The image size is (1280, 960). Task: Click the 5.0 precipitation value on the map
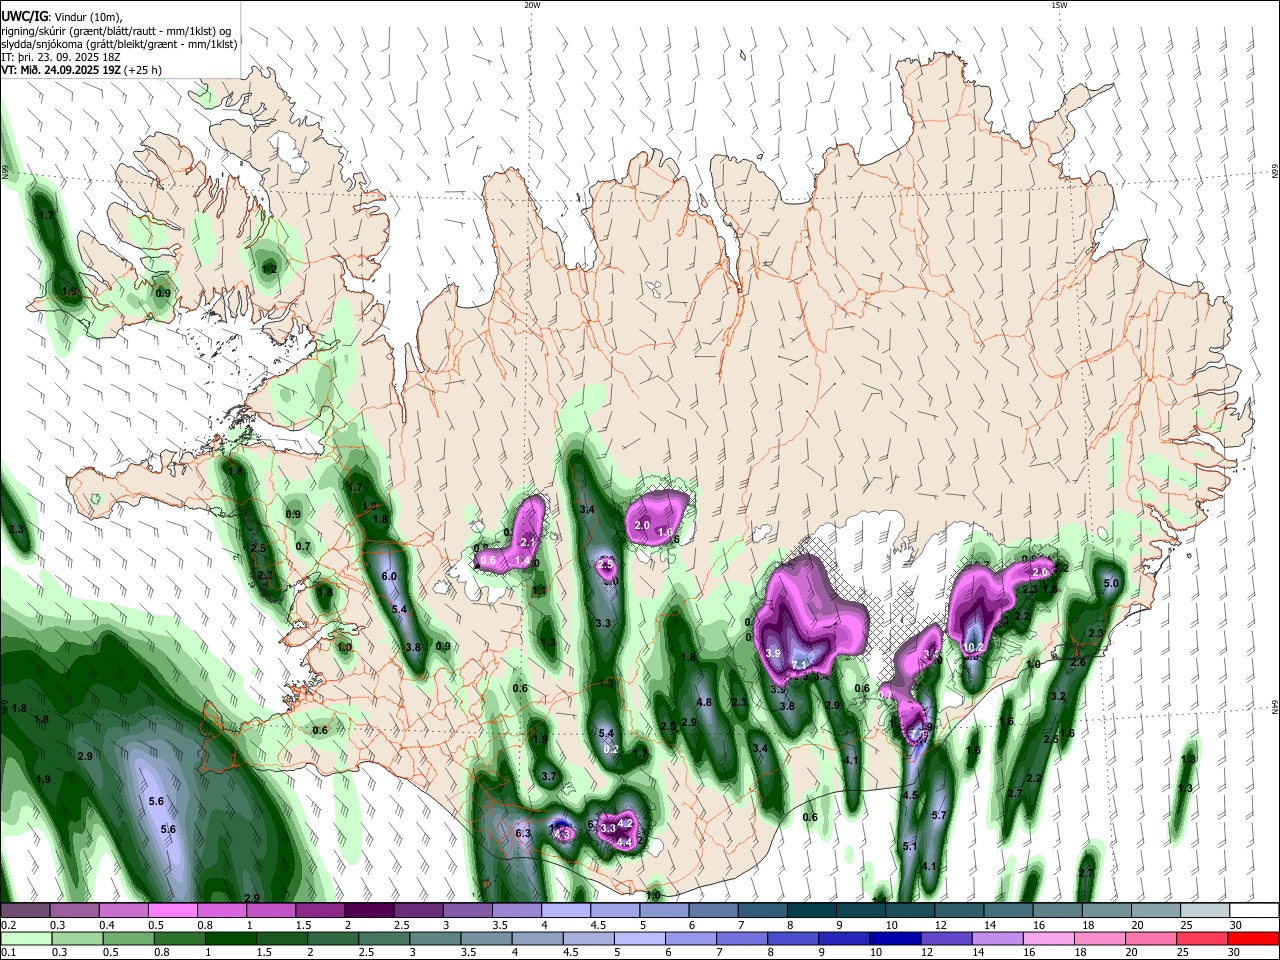1111,583
